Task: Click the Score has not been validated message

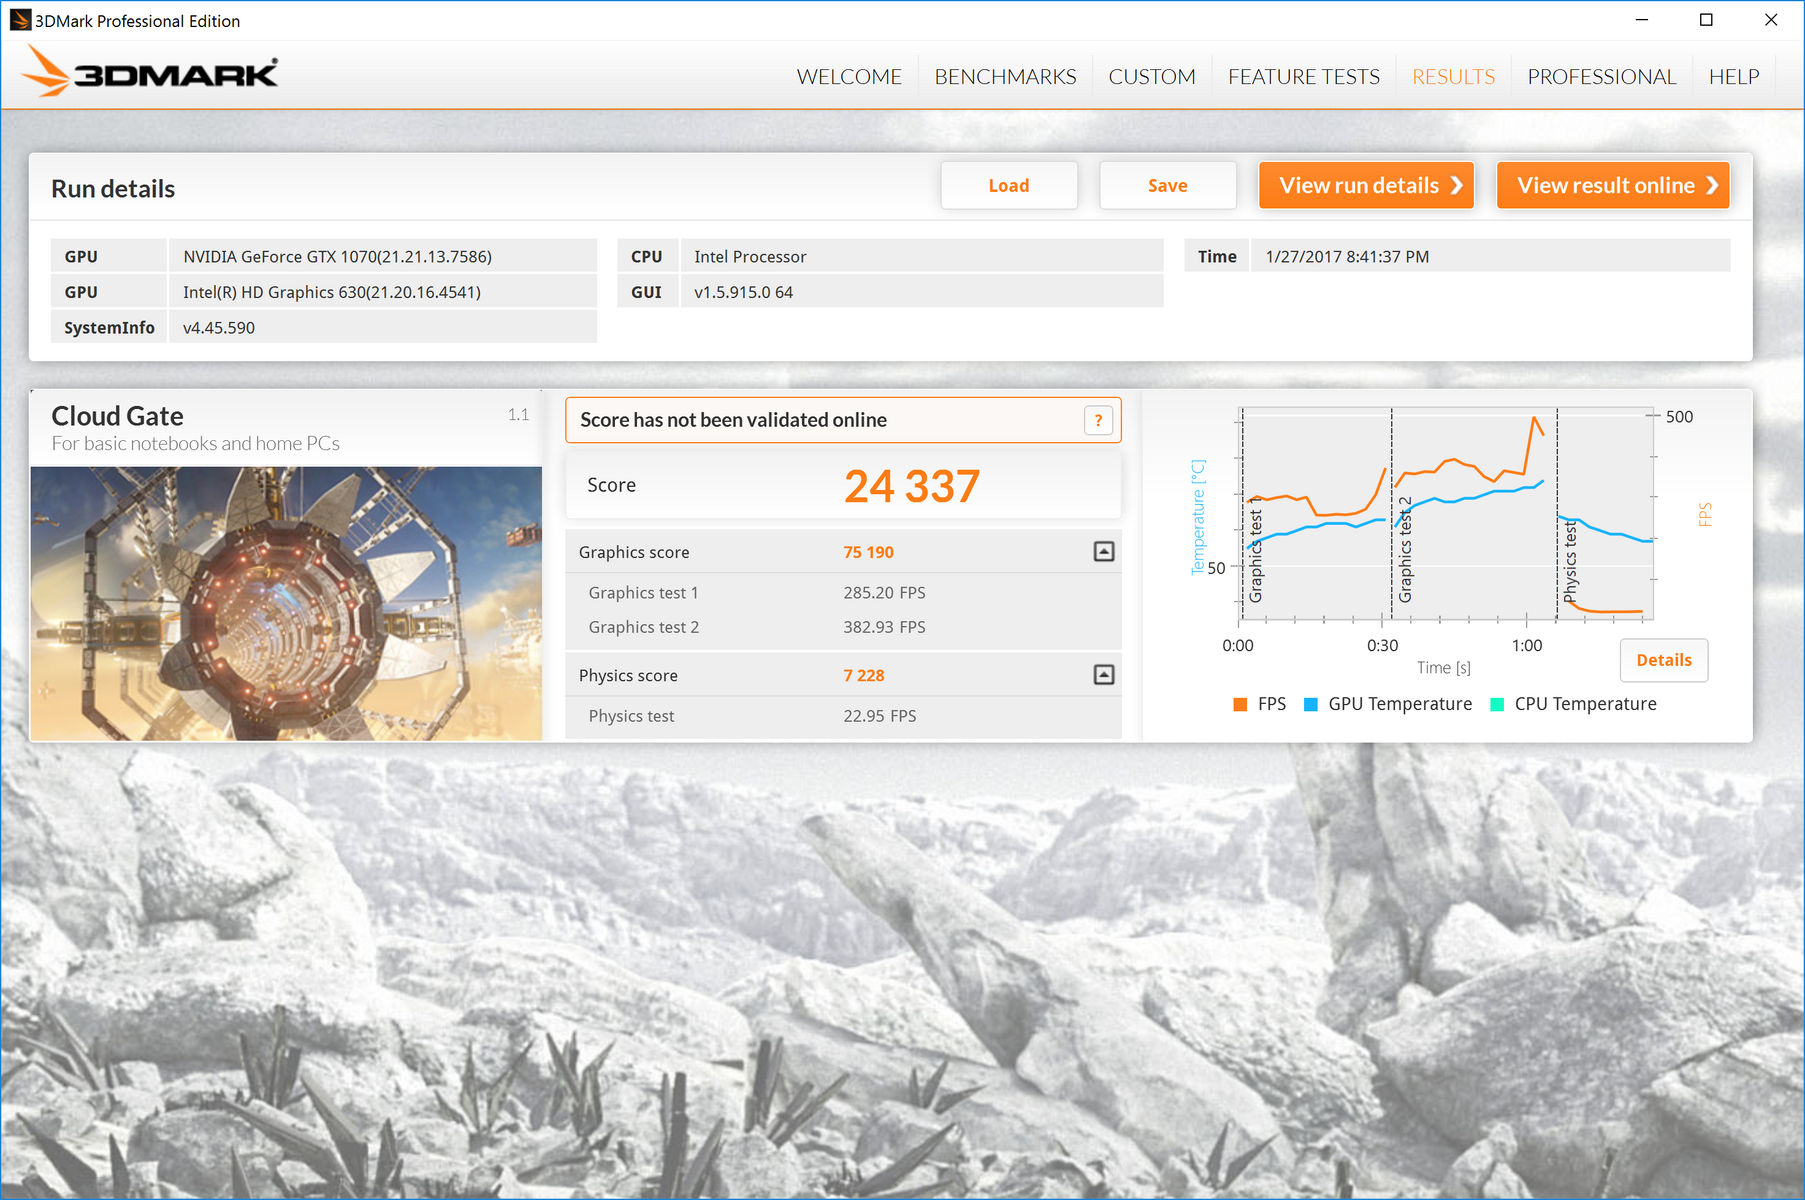Action: point(733,420)
